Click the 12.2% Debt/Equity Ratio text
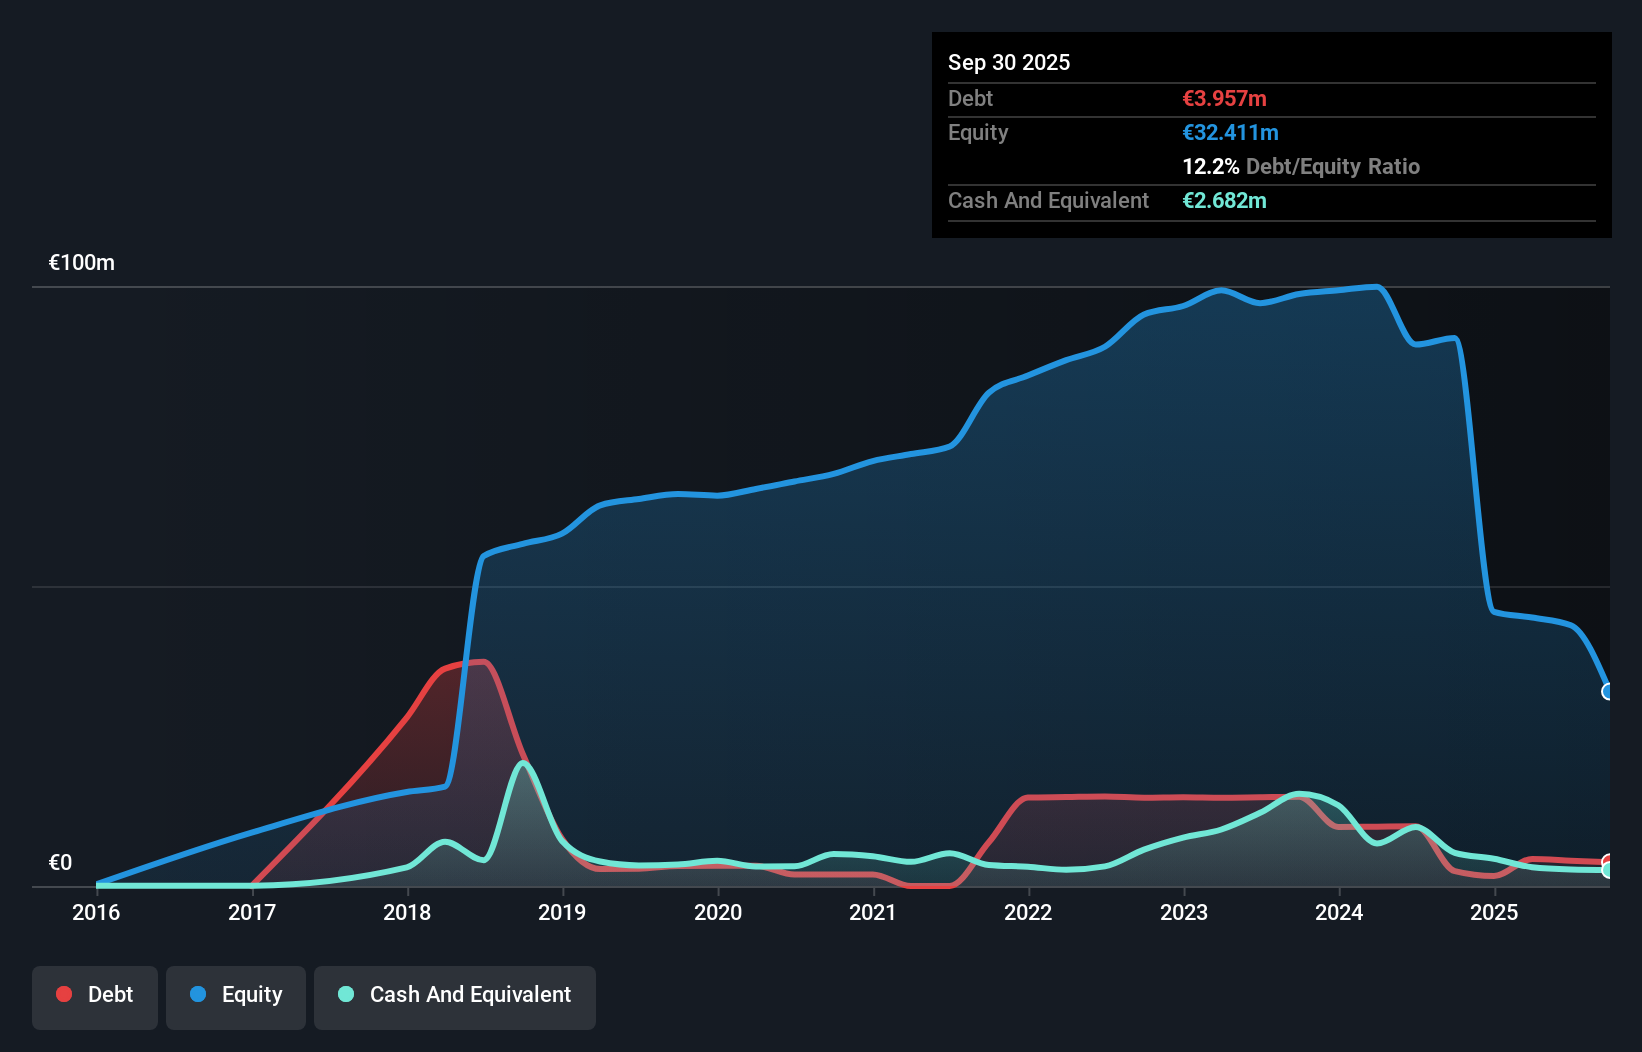This screenshot has height=1052, width=1642. coord(1301,166)
